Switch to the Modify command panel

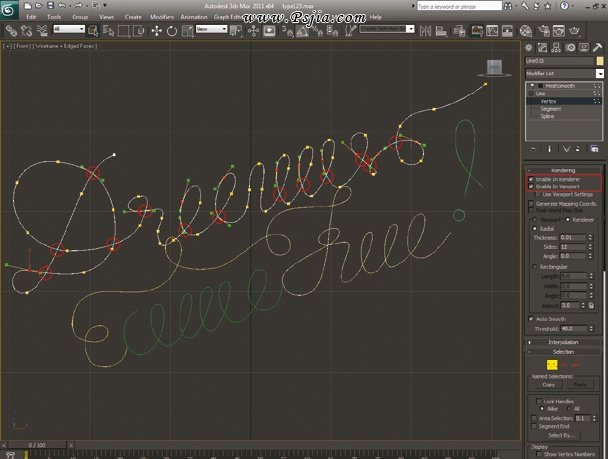(x=542, y=48)
